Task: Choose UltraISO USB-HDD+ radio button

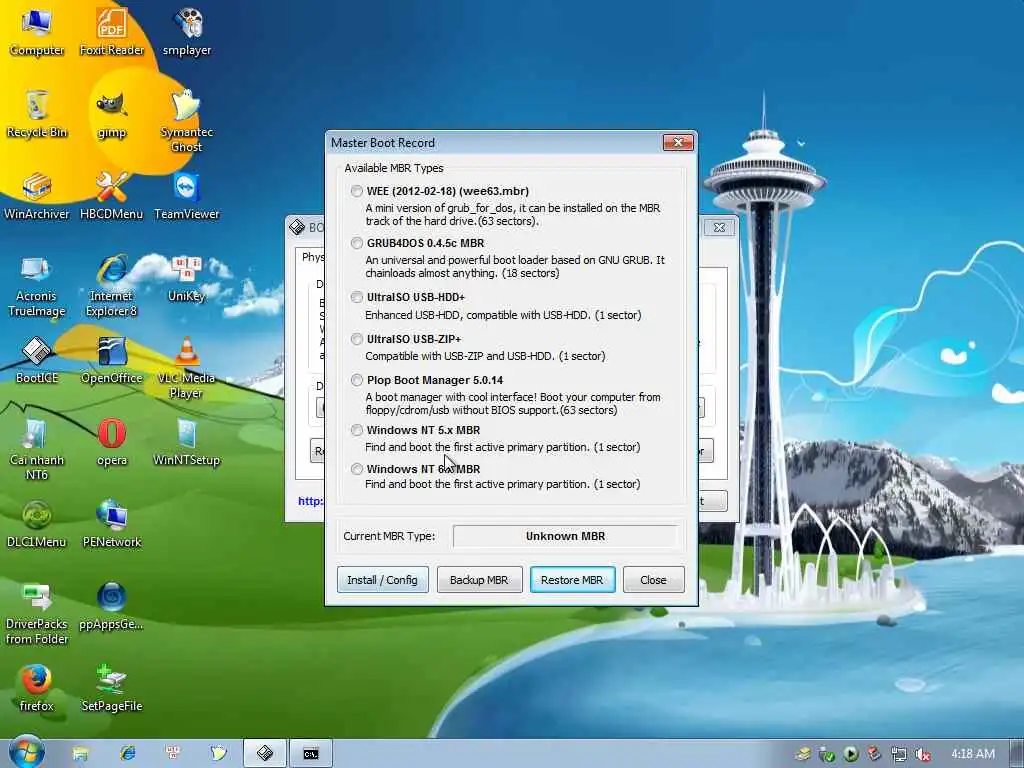Action: 357,297
